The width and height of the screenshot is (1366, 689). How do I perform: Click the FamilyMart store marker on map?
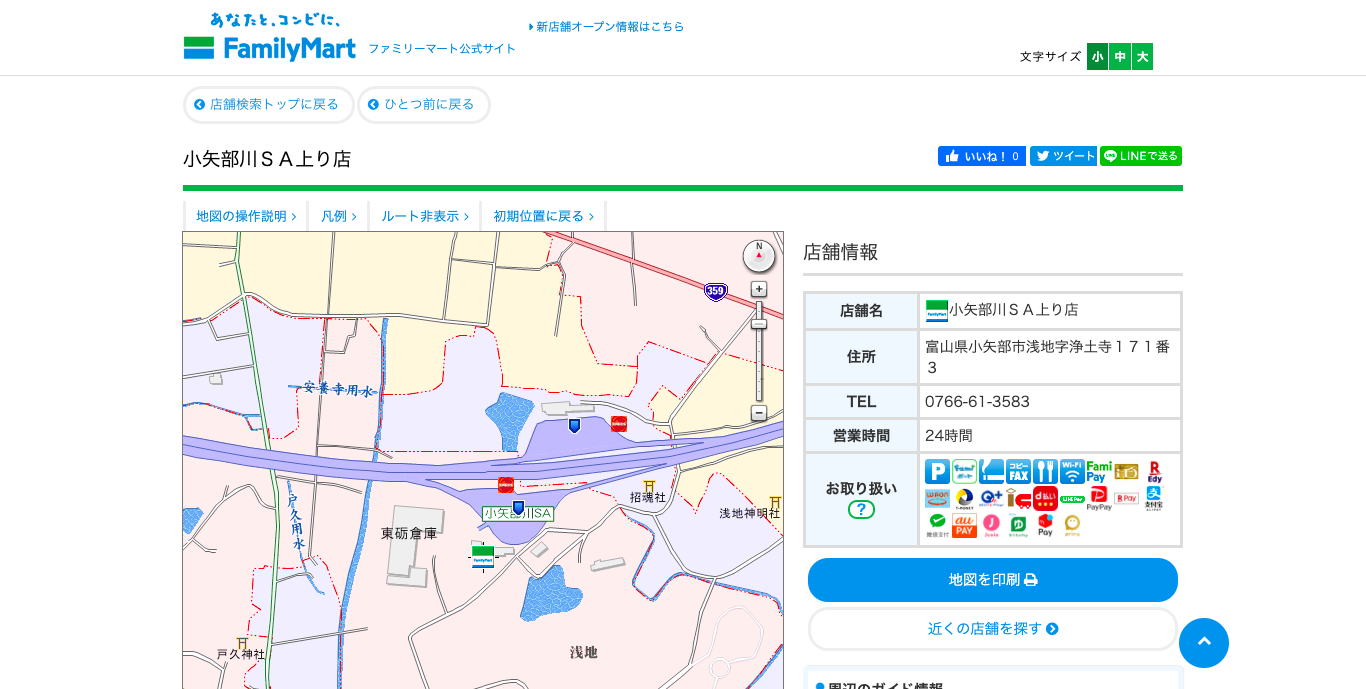click(483, 556)
